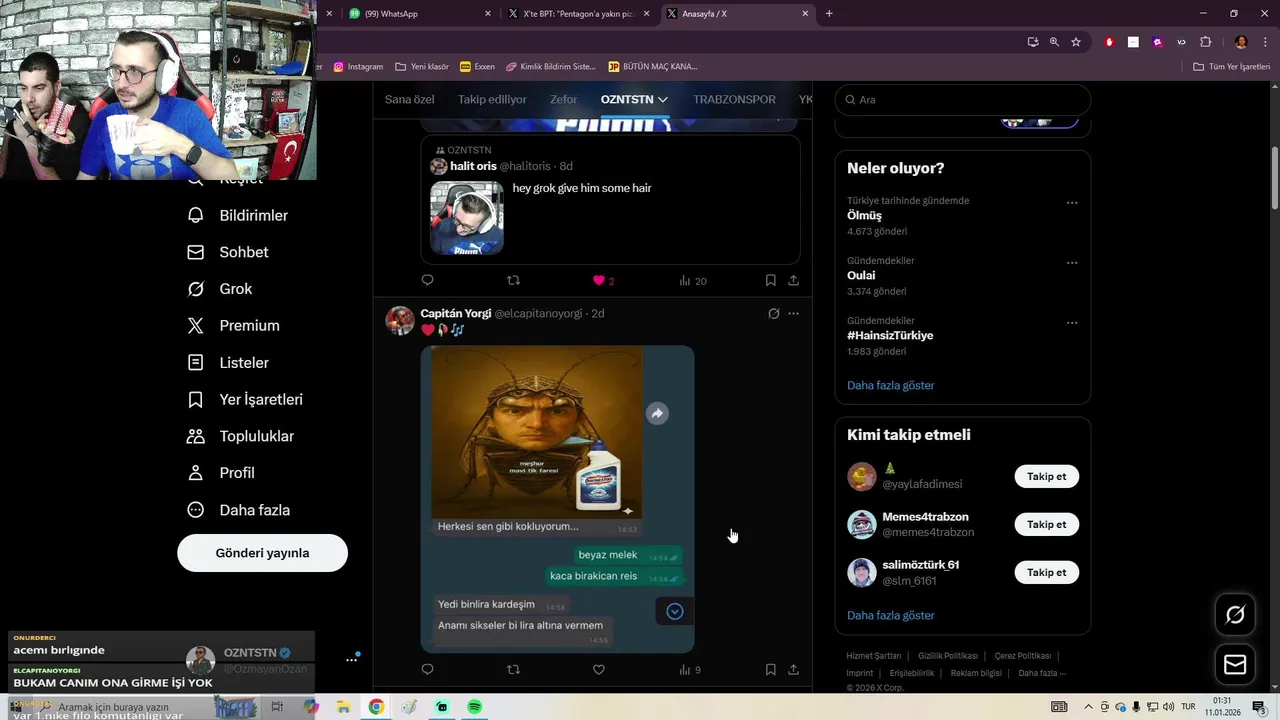The image size is (1280, 720).
Task: Open Chrome extensions puzzle icon
Action: pos(1205,42)
